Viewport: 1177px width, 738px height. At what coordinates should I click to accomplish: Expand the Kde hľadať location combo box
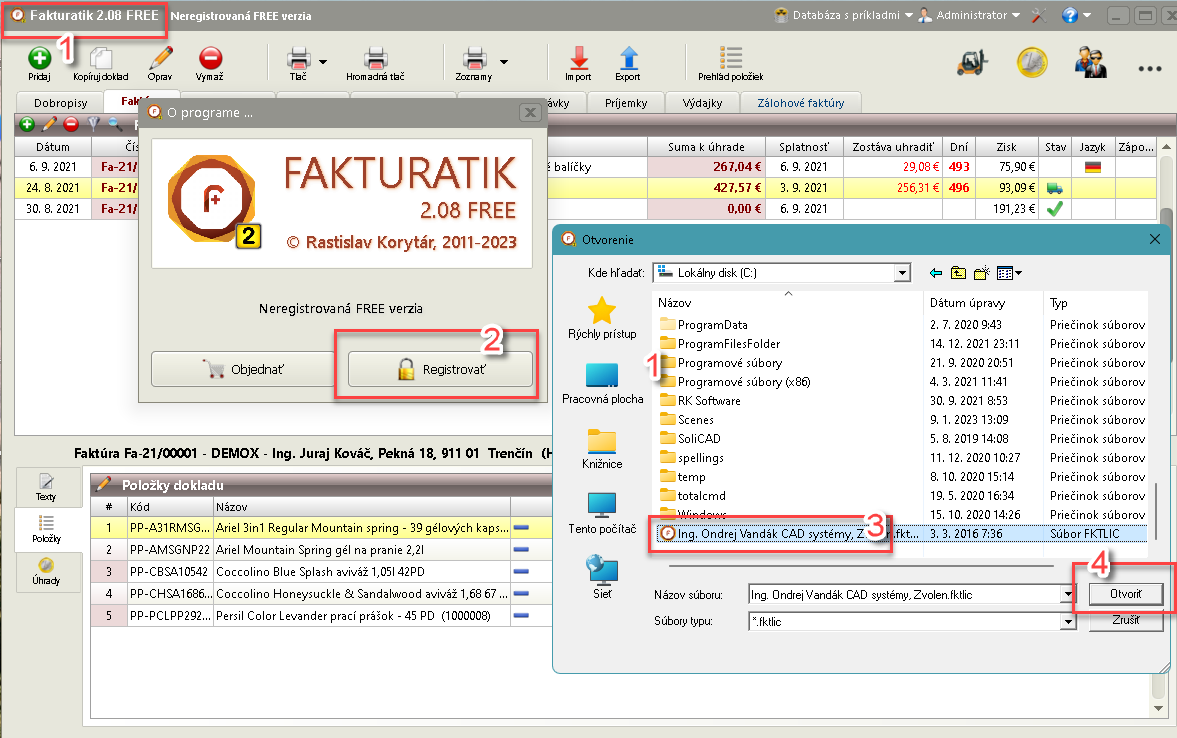[x=902, y=273]
